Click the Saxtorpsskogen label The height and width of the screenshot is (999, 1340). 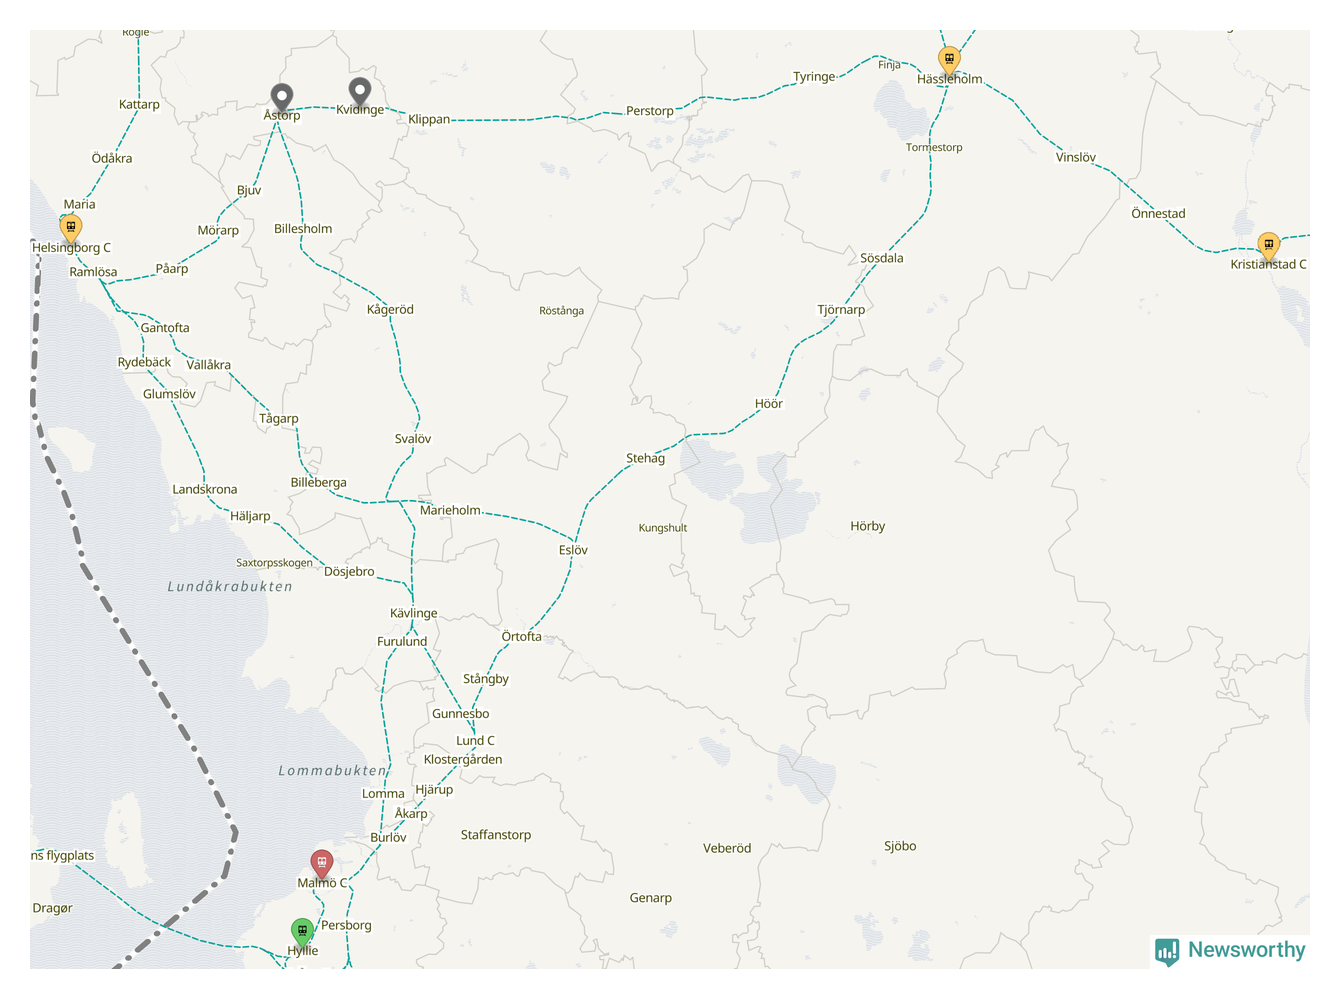(274, 563)
